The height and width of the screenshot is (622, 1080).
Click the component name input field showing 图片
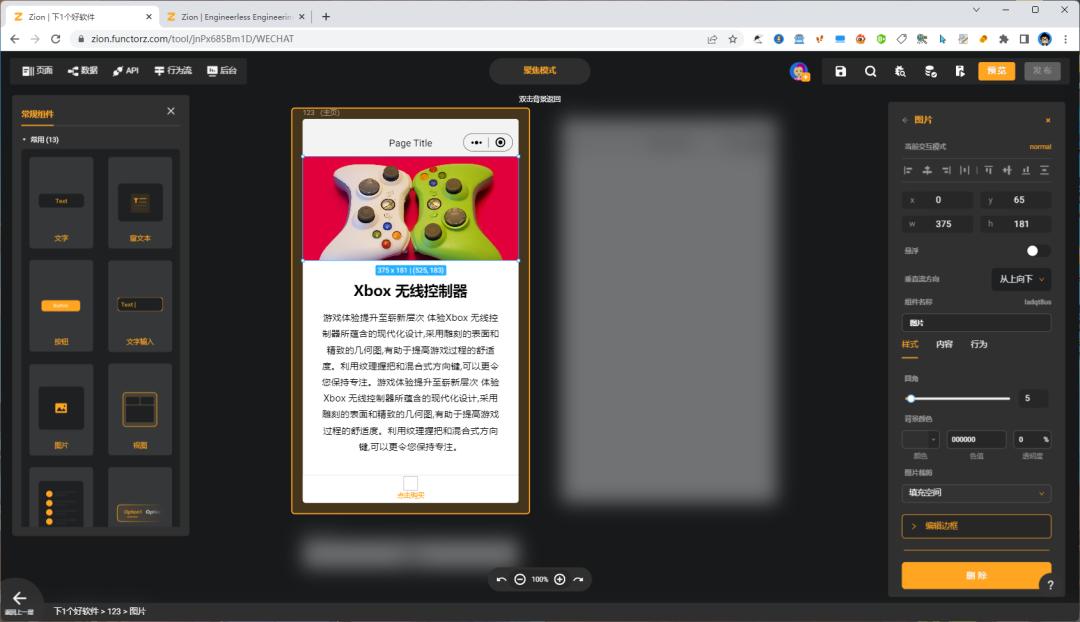click(976, 322)
